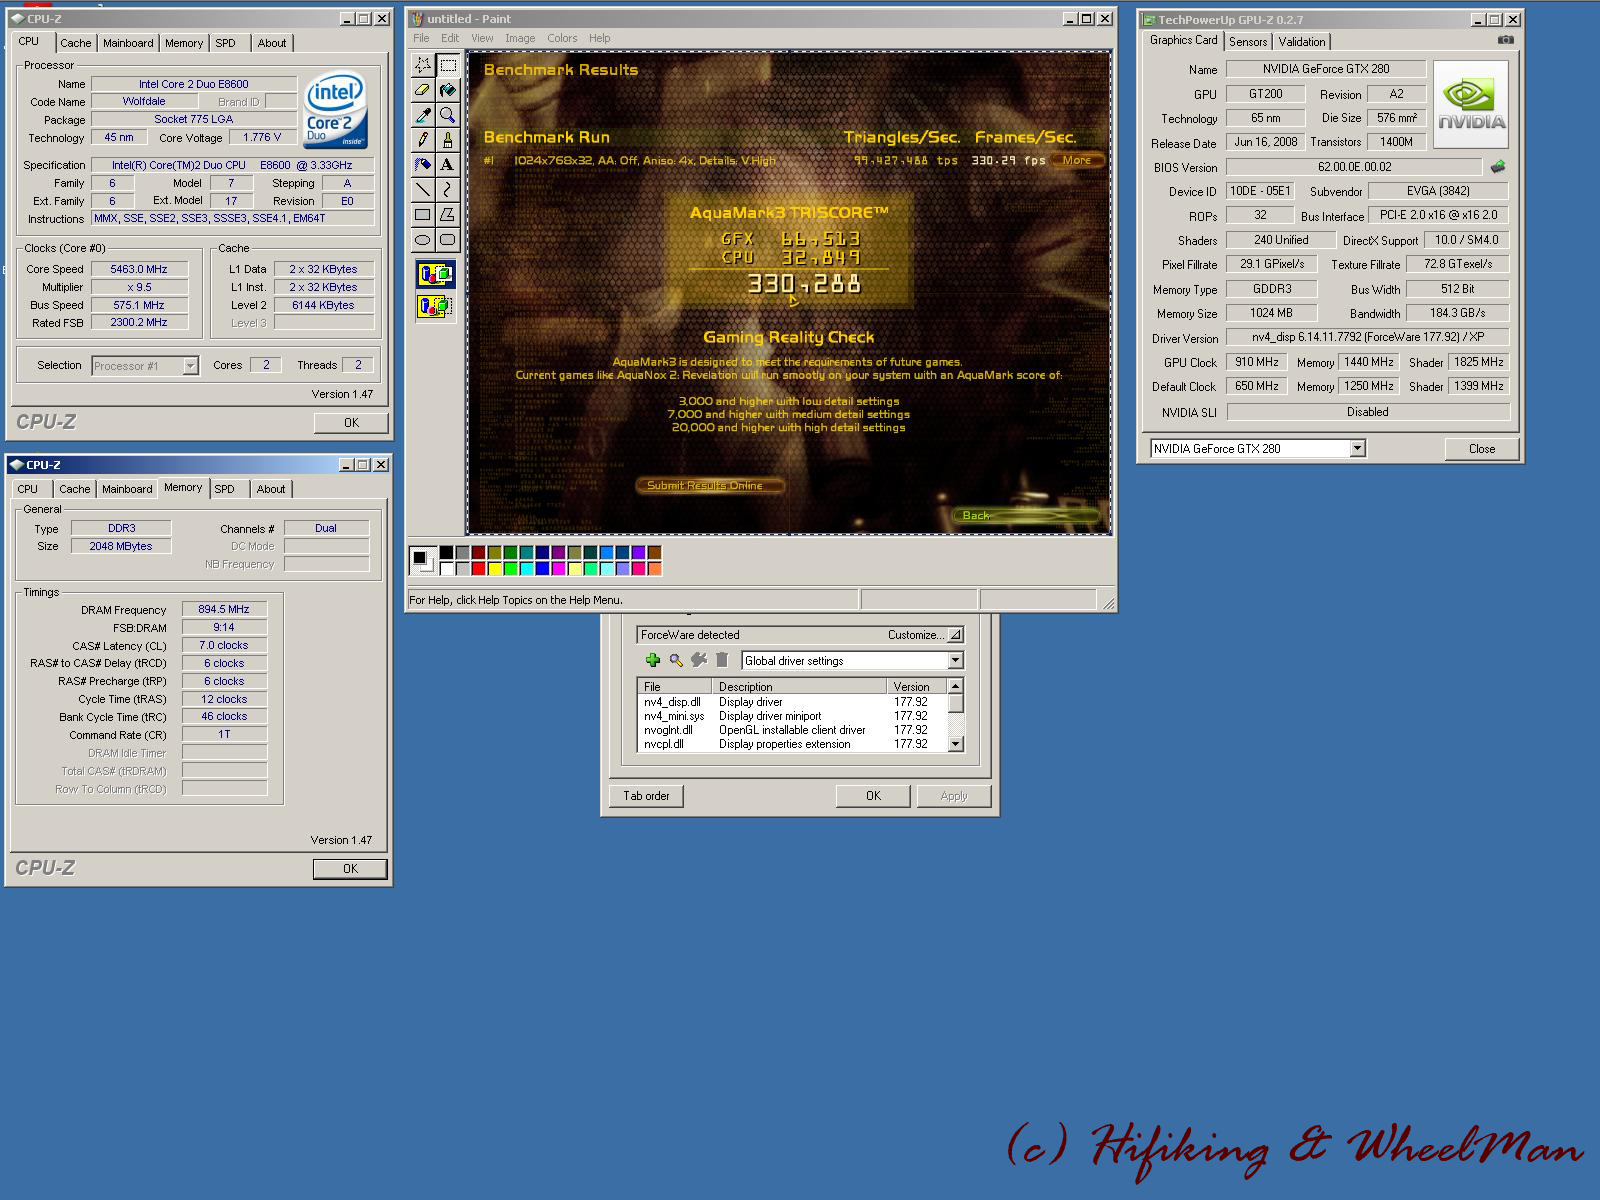Click the GPU-Z camera screenshot icon
The width and height of the screenshot is (1600, 1200).
[x=1505, y=40]
